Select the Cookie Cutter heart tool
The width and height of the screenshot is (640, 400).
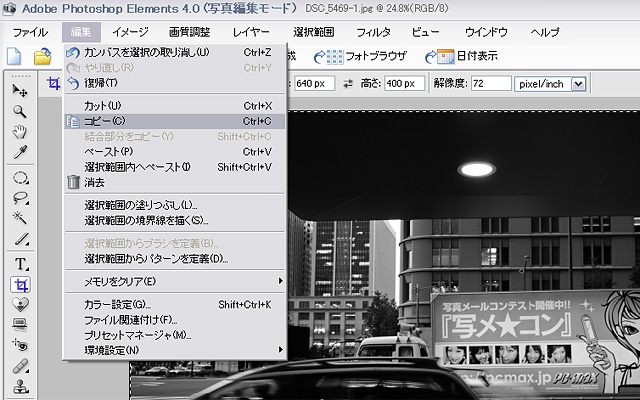(x=20, y=304)
